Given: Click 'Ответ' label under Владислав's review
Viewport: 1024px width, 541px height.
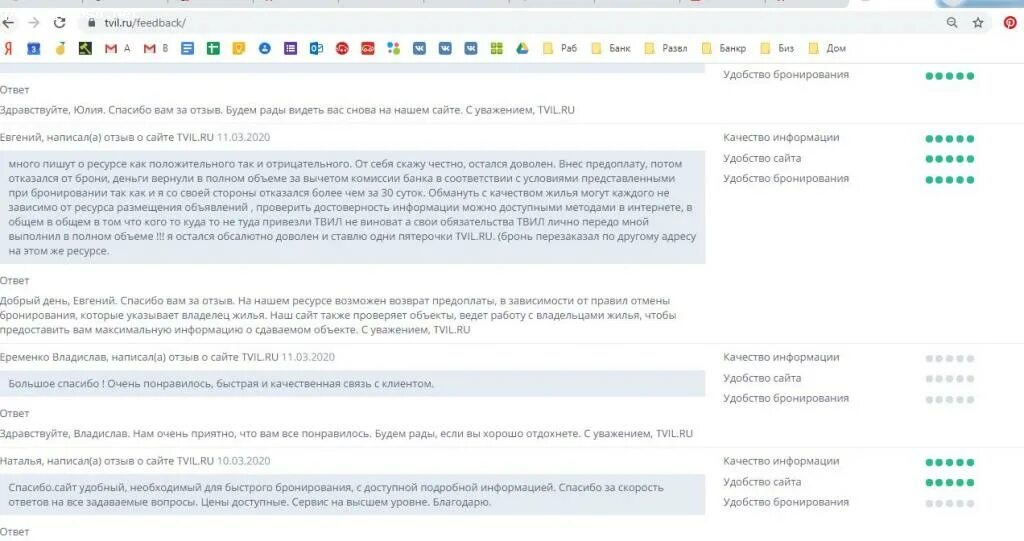Looking at the screenshot, I should [x=14, y=413].
